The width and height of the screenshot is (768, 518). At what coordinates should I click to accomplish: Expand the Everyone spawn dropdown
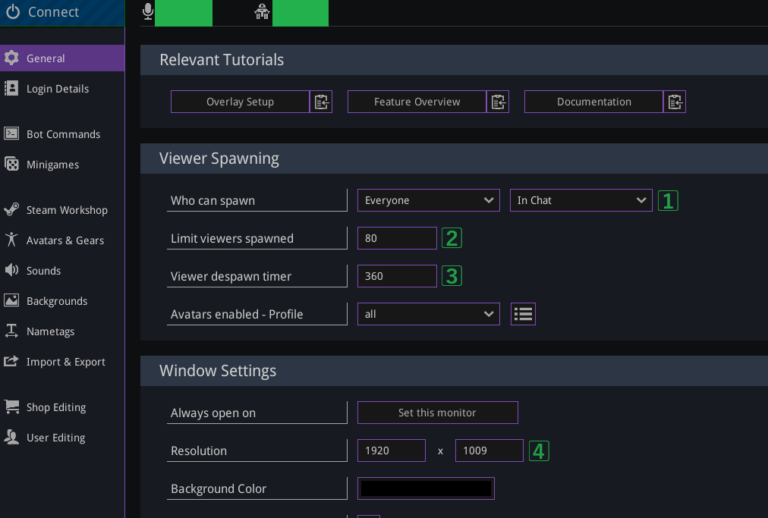click(428, 200)
